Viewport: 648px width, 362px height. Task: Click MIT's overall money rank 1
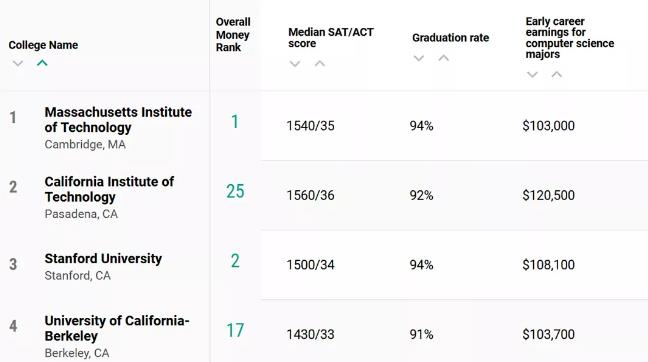235,121
